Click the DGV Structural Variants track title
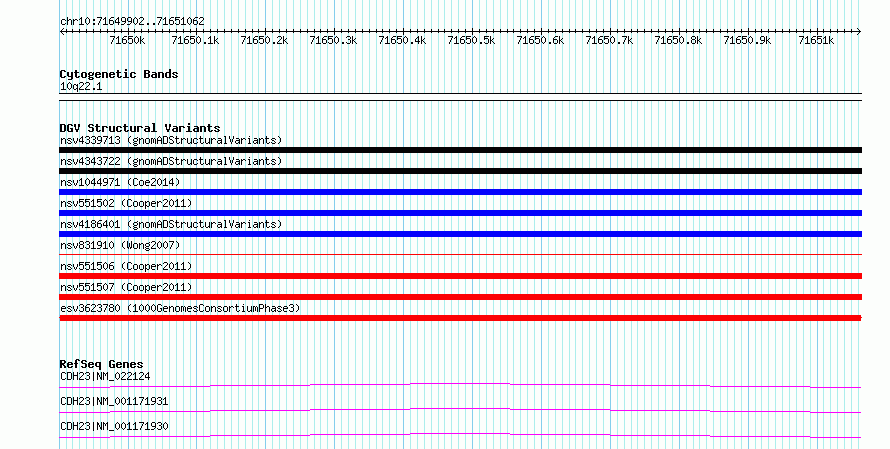890x449 pixels. [x=140, y=128]
